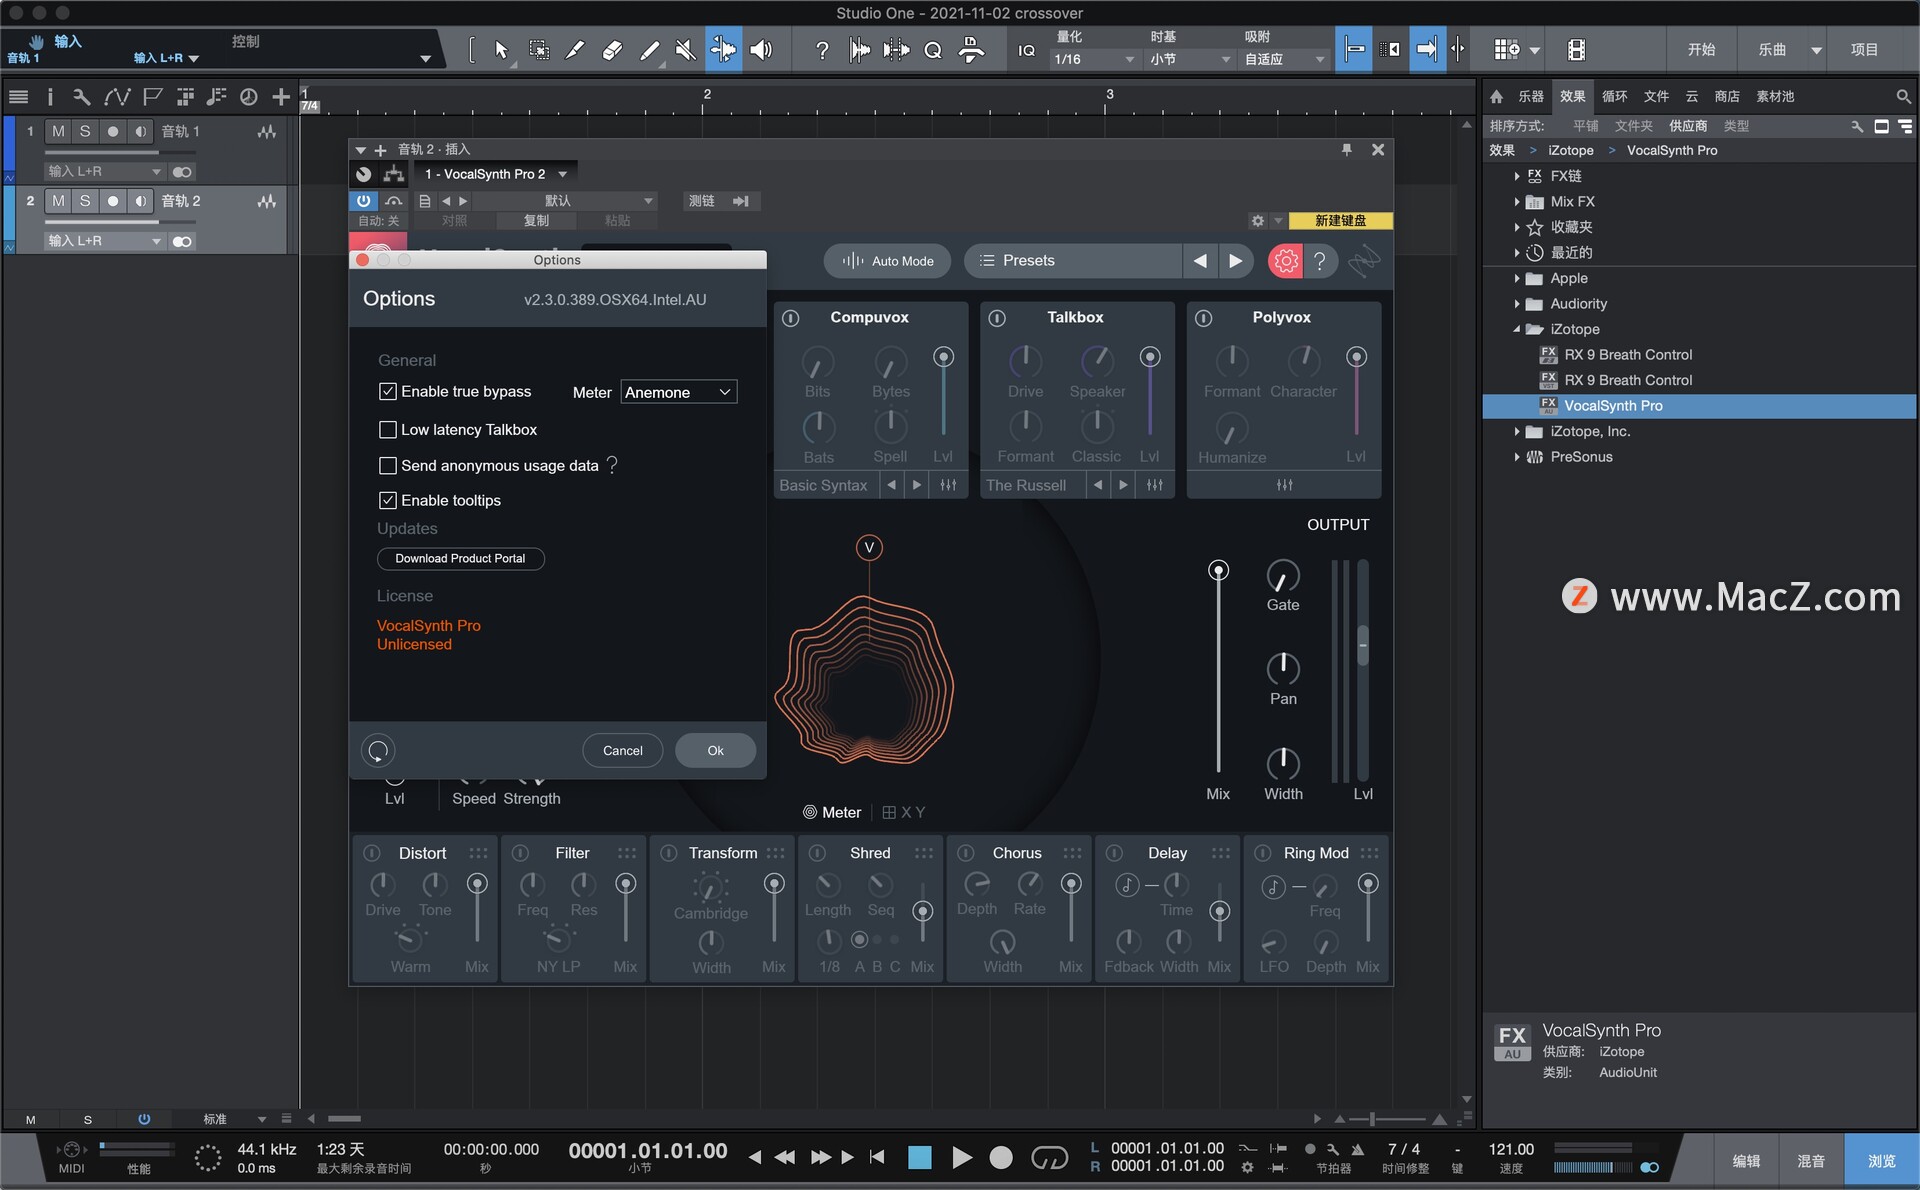
Task: Check Send anonymous usage data
Action: click(388, 465)
